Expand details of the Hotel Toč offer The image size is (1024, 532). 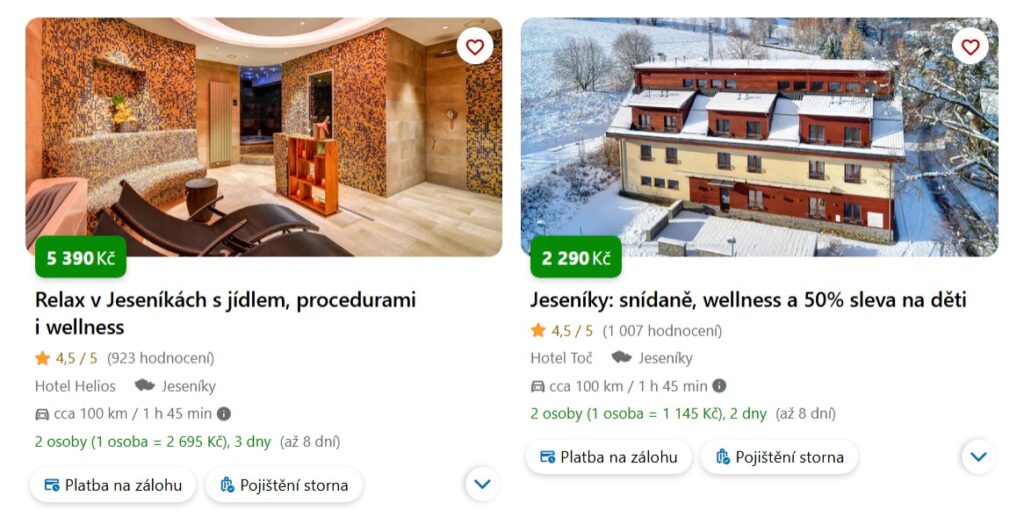(x=978, y=456)
